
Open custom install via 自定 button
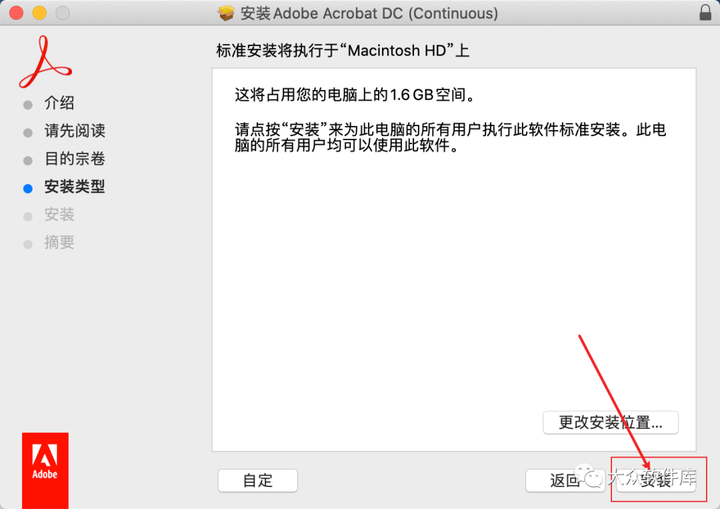tap(258, 481)
